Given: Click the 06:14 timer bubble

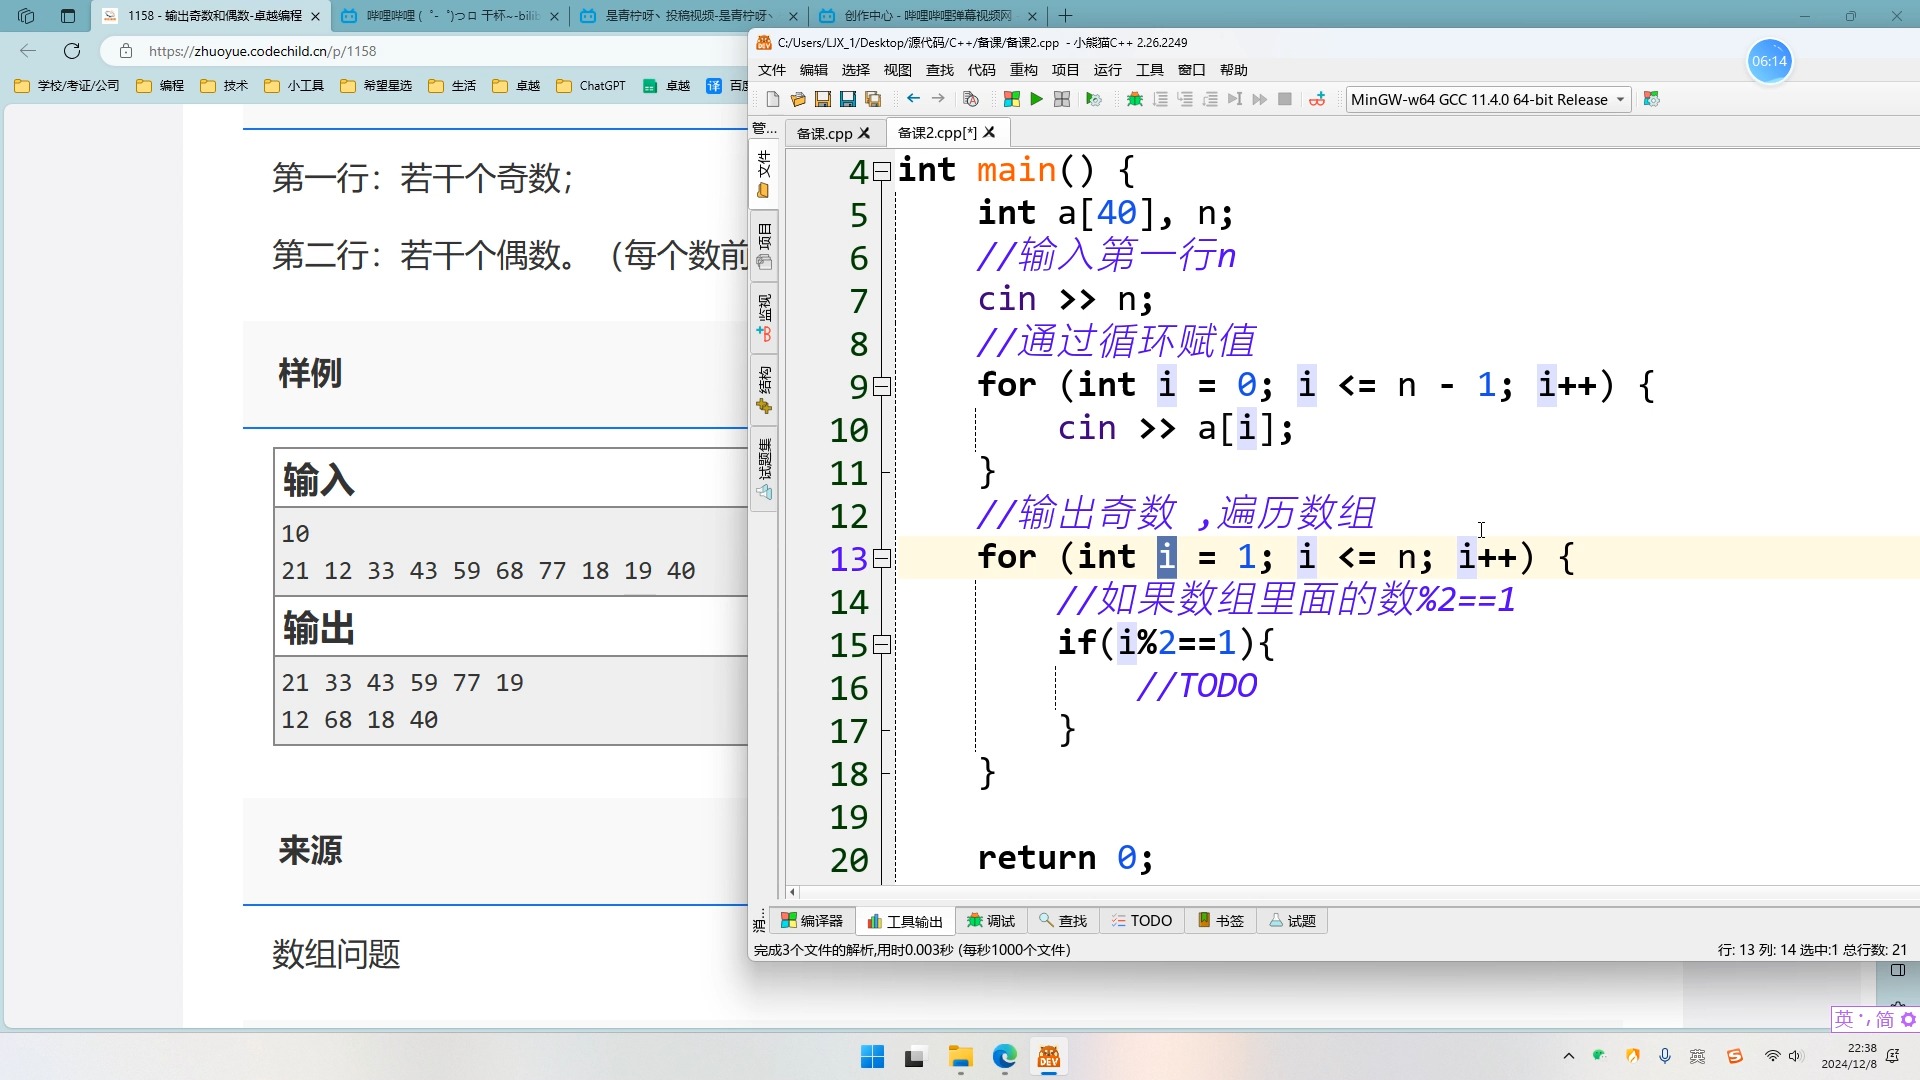Looking at the screenshot, I should pyautogui.click(x=1769, y=62).
